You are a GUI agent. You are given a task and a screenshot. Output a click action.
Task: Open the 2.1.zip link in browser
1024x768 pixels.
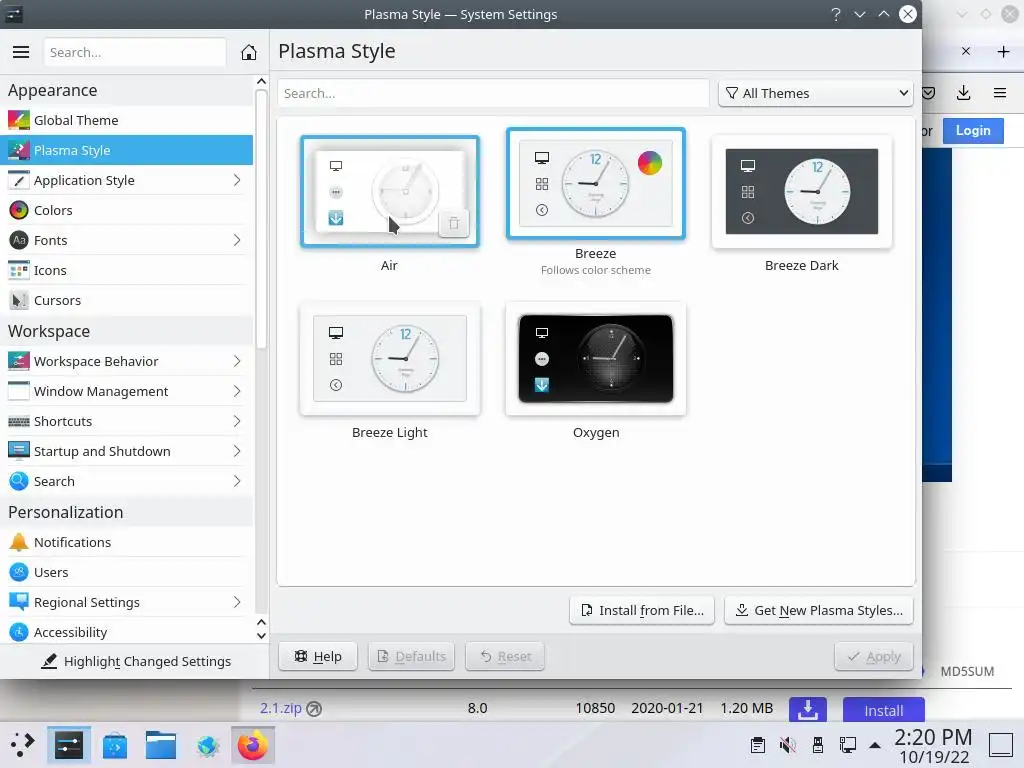(x=281, y=708)
